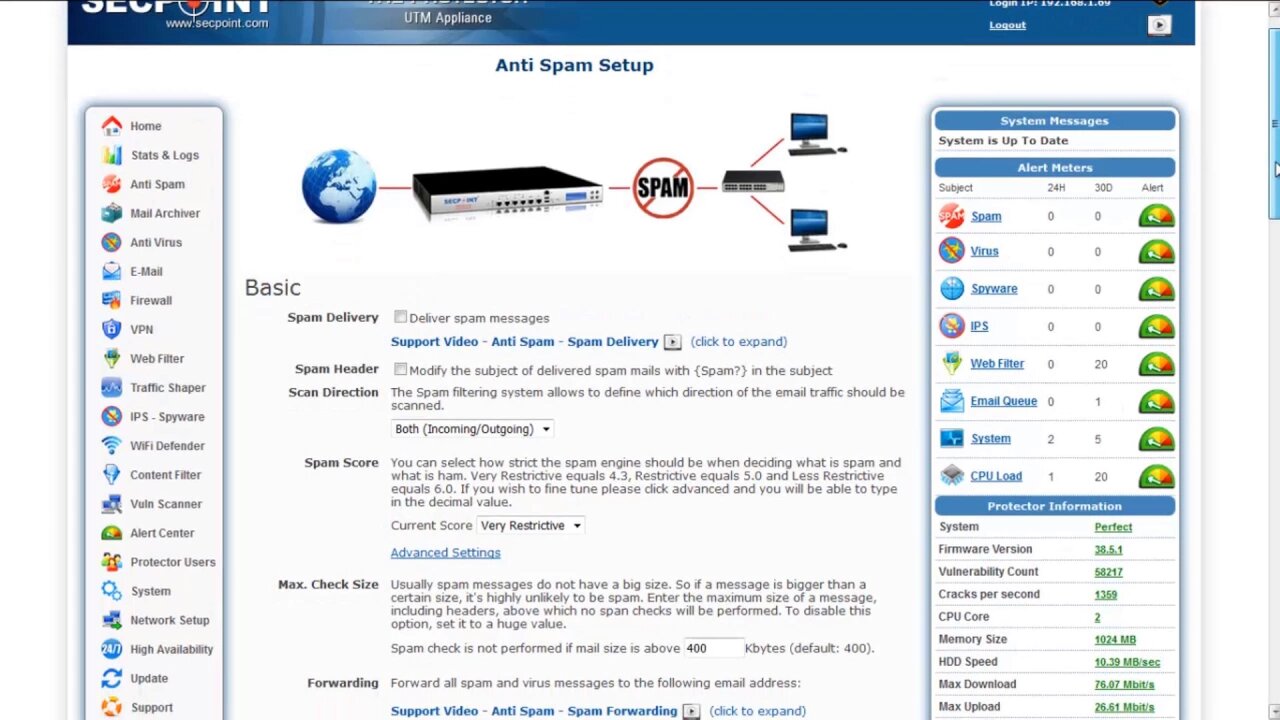This screenshot has width=1280, height=720.
Task: Toggle Modify the subject of spam mails checkbox
Action: 400,369
